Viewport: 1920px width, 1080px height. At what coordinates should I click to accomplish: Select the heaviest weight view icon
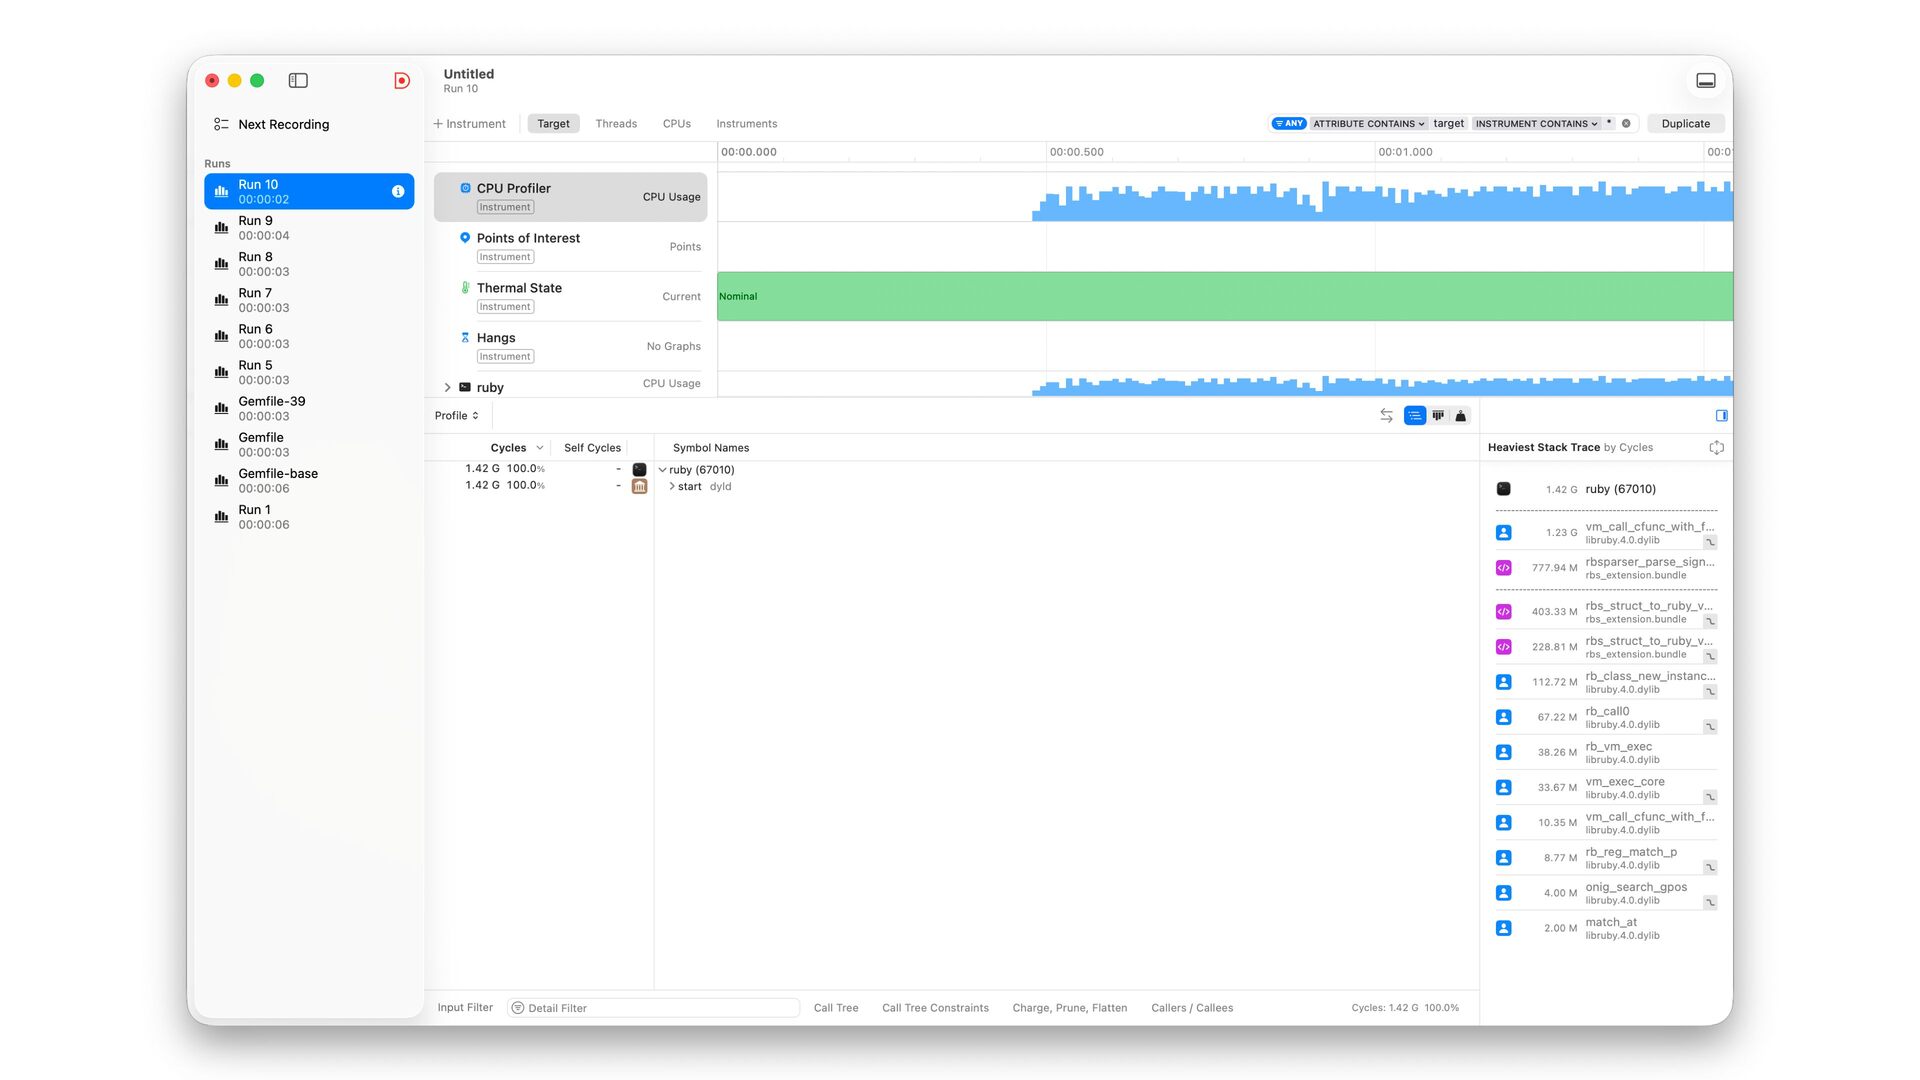1461,416
